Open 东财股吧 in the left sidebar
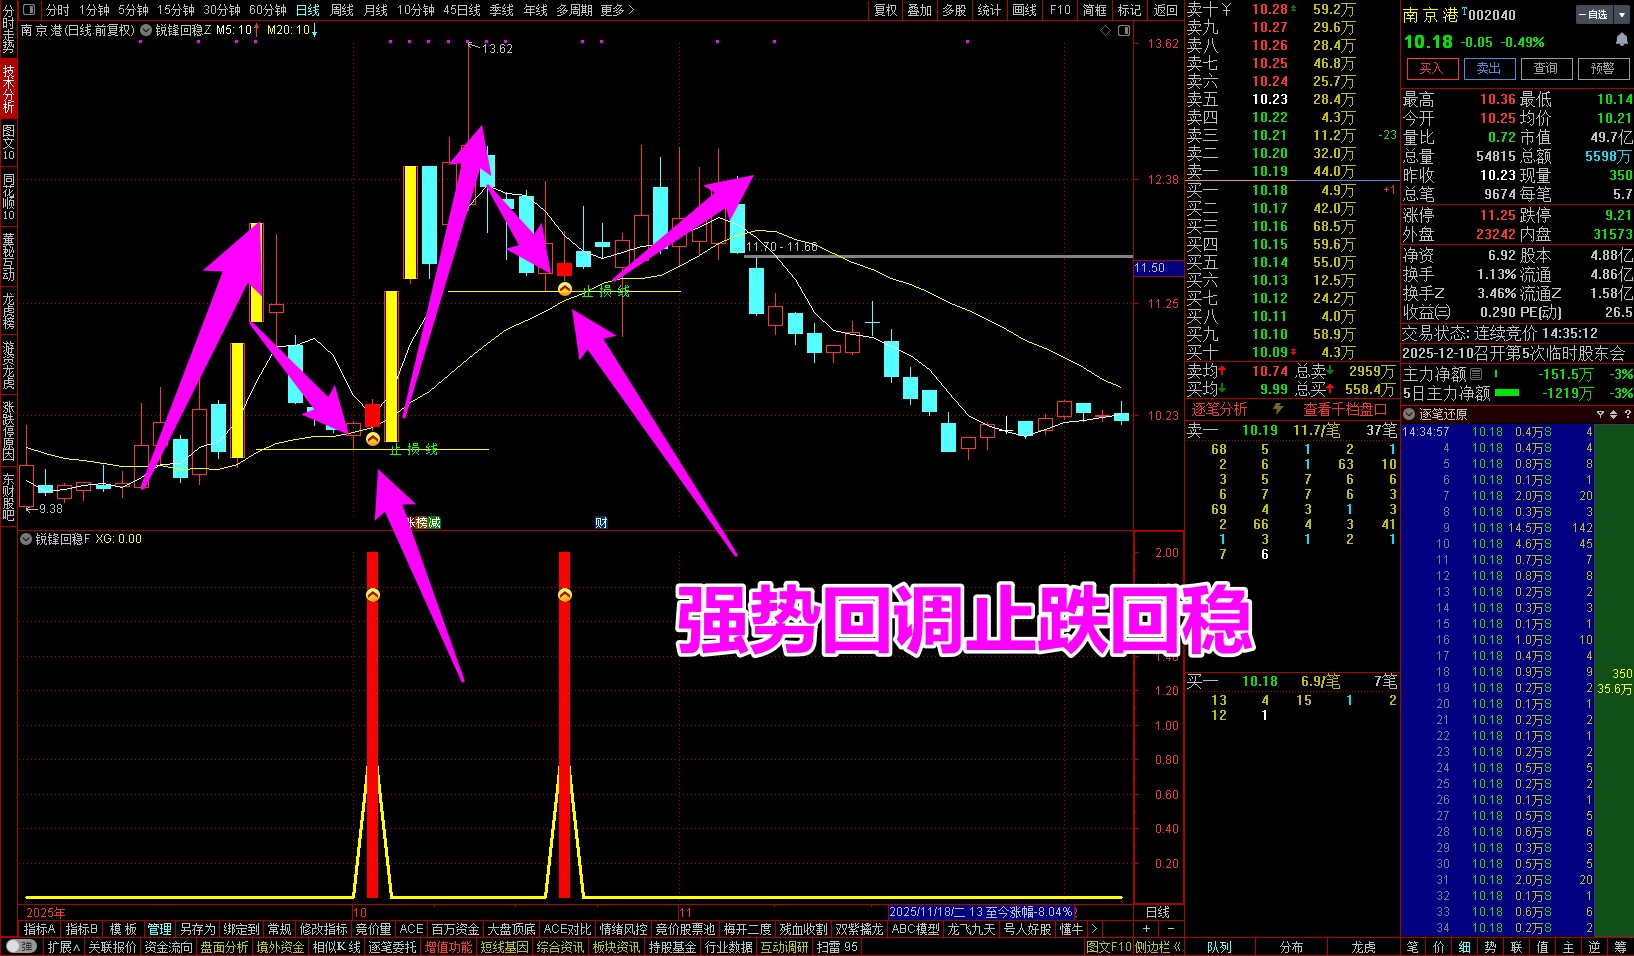This screenshot has width=1634, height=956. tap(9, 497)
